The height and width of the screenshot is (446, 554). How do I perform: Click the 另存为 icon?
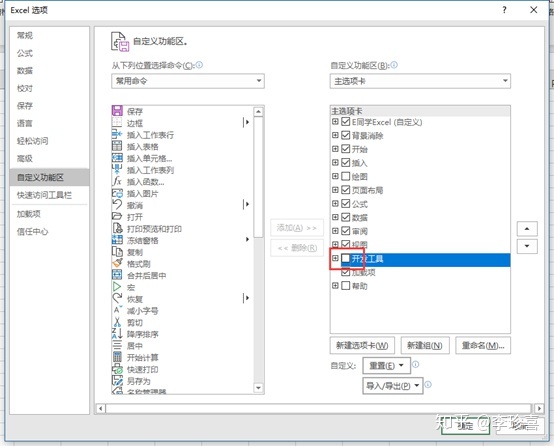coord(117,381)
